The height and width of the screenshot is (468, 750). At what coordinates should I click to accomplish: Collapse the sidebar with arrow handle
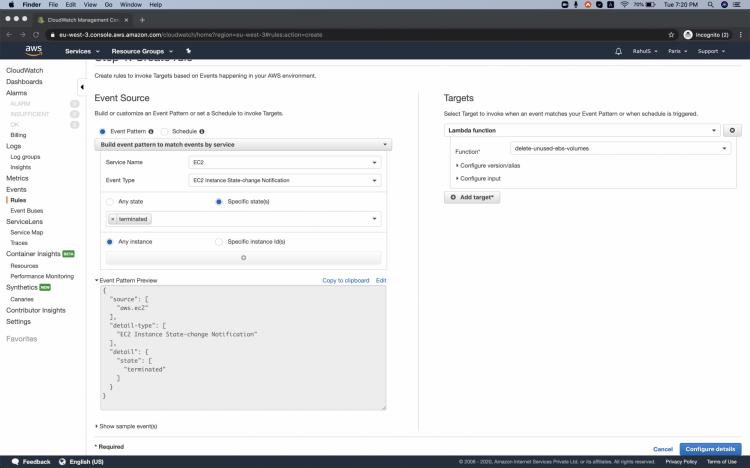click(81, 87)
